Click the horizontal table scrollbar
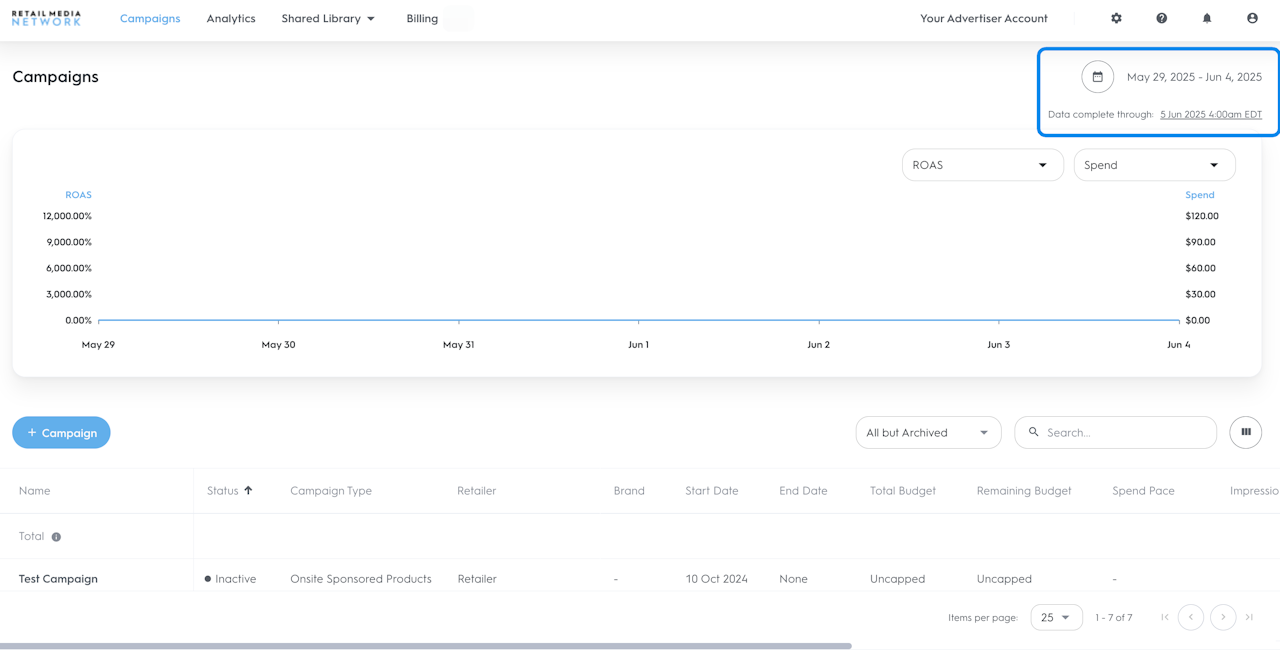This screenshot has width=1280, height=665. click(x=425, y=646)
